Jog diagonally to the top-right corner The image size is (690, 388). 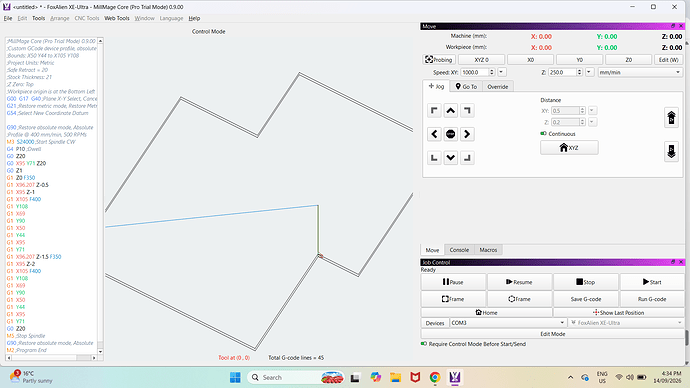point(467,110)
